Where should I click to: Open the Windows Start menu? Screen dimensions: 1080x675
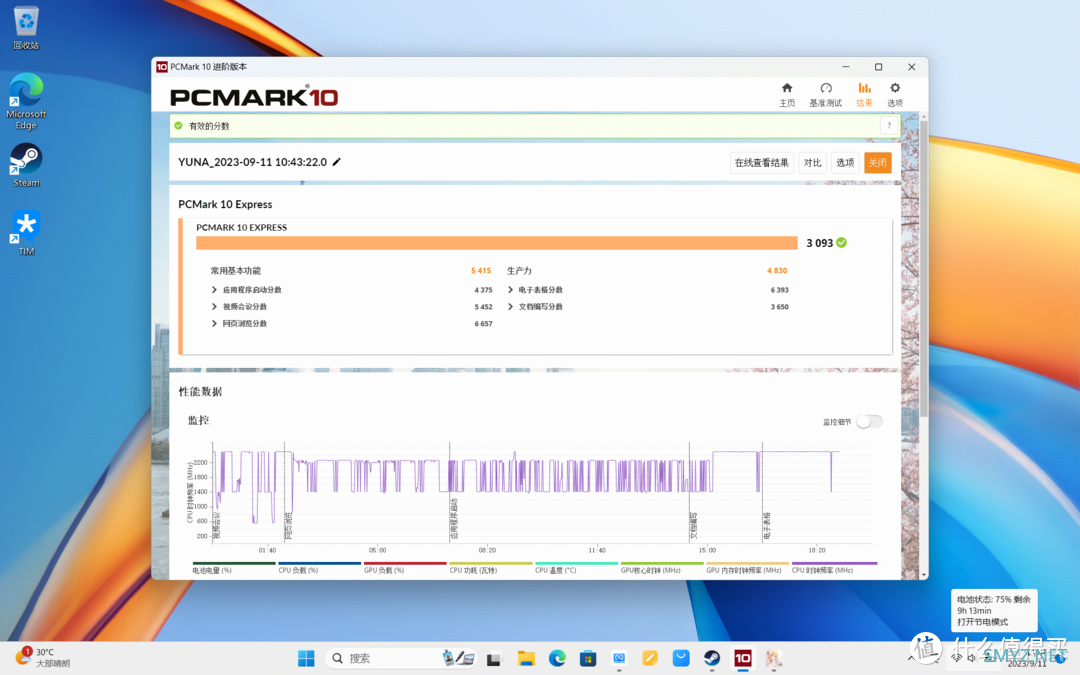[x=307, y=658]
